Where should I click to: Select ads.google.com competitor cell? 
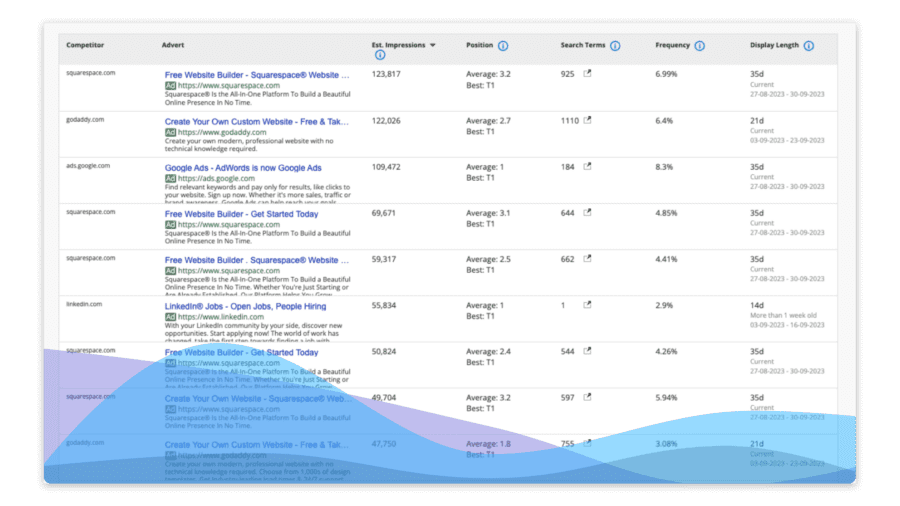point(88,166)
